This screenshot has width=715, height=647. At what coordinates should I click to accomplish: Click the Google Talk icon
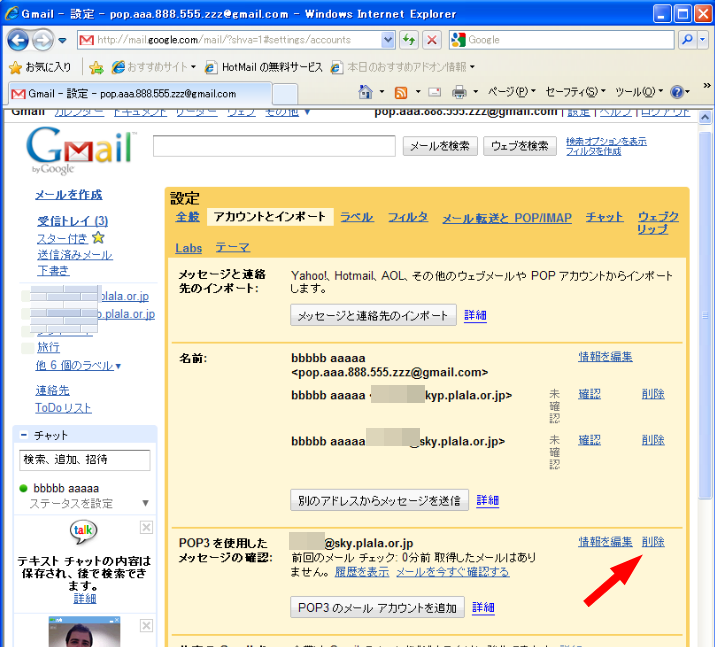84,532
